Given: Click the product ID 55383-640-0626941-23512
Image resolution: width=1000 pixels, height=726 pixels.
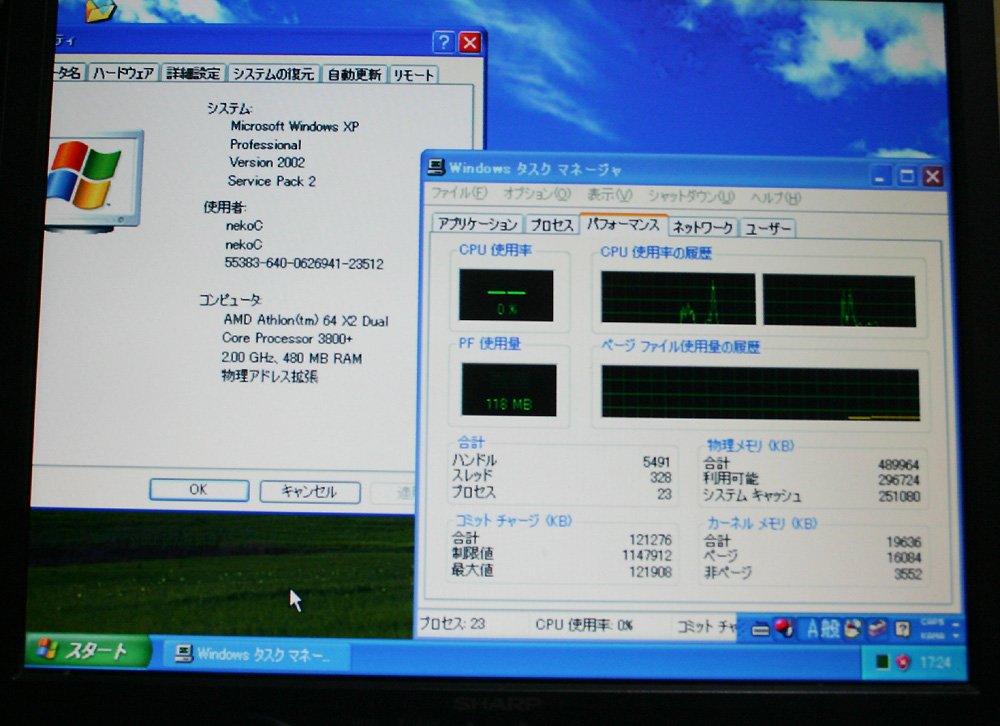Looking at the screenshot, I should tap(304, 263).
